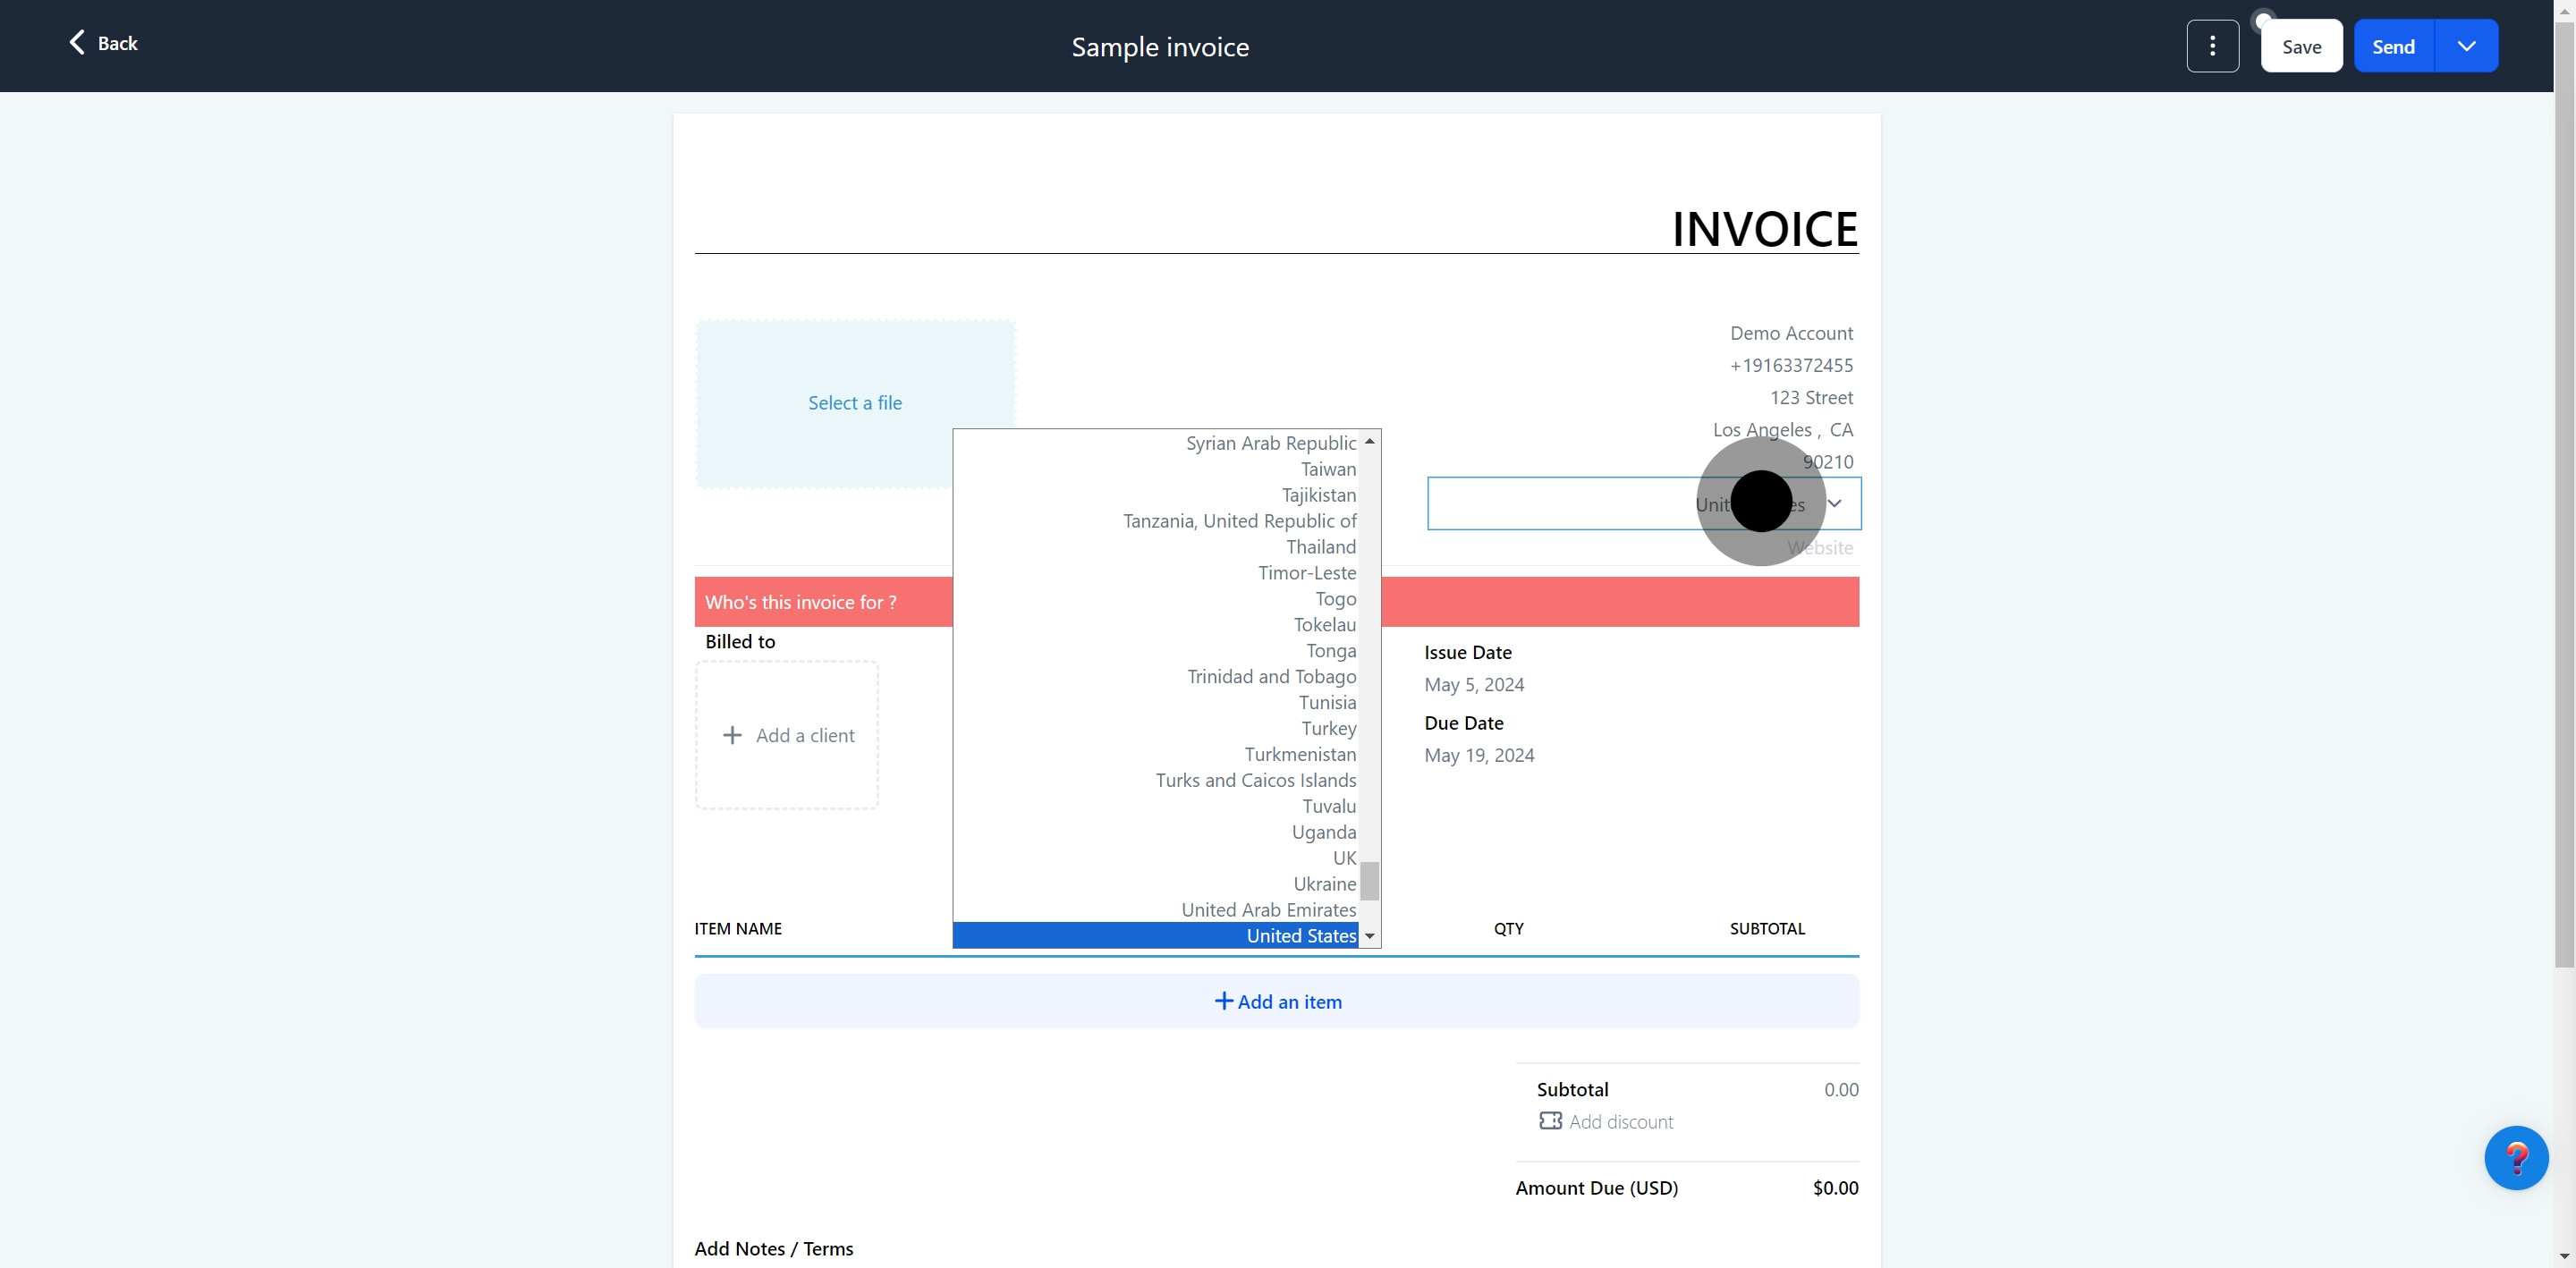Click the Back arrow icon
This screenshot has width=2576, height=1268.
(76, 42)
